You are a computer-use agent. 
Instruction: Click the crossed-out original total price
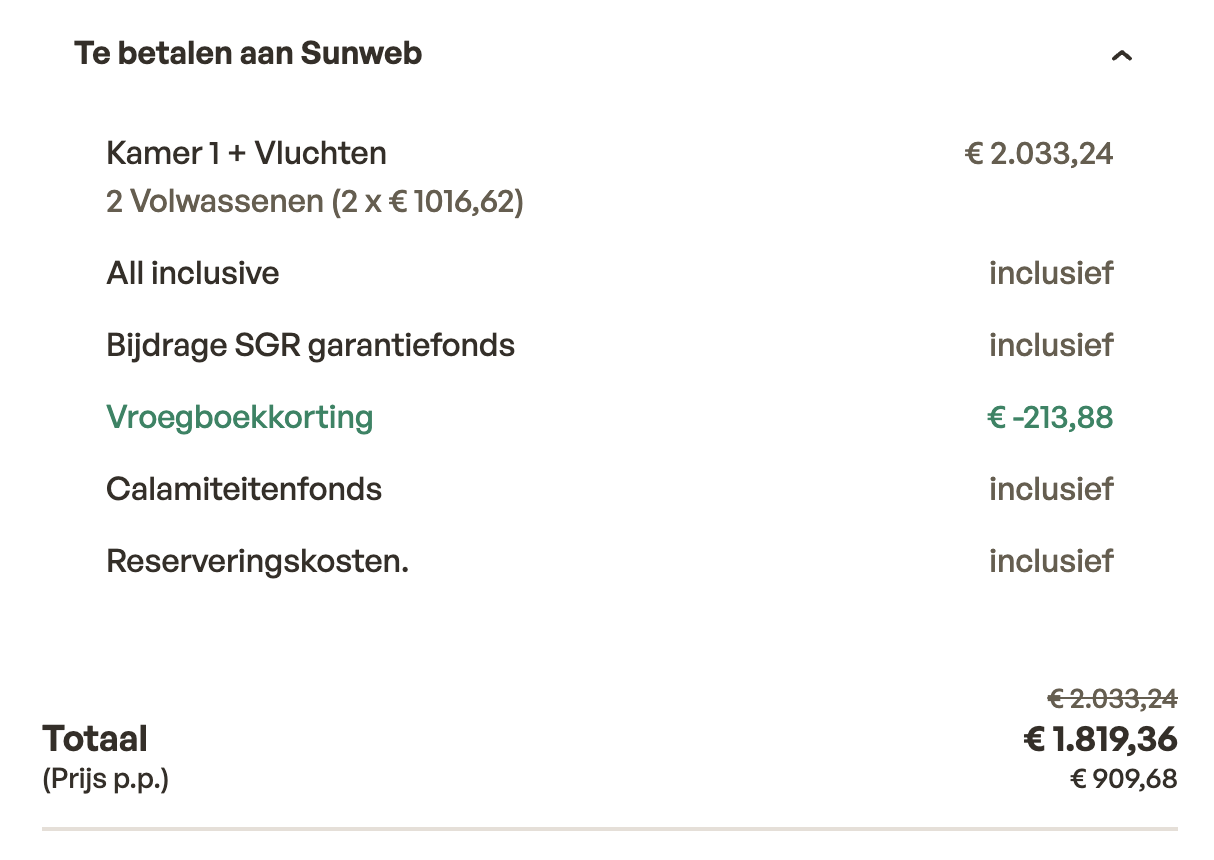(x=1112, y=698)
